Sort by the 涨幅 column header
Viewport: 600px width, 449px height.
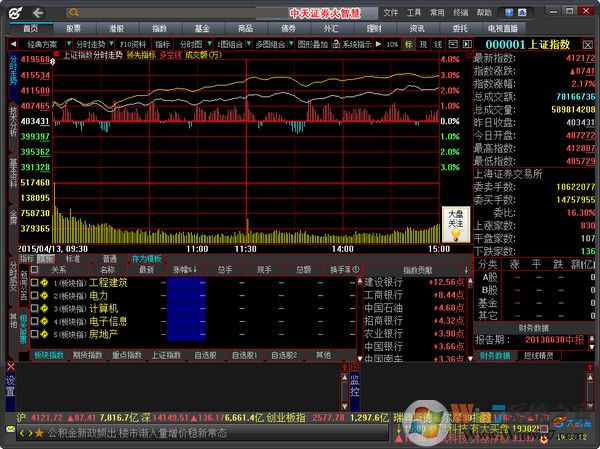tap(183, 270)
